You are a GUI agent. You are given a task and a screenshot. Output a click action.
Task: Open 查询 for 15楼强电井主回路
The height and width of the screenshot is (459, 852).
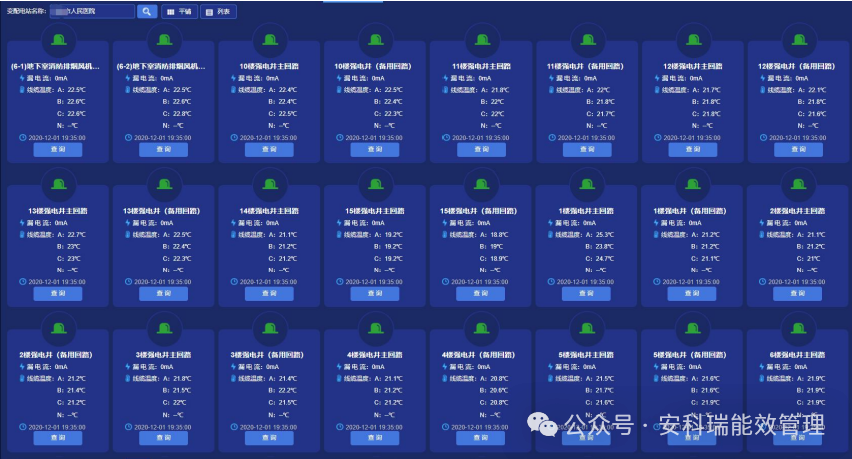[375, 293]
